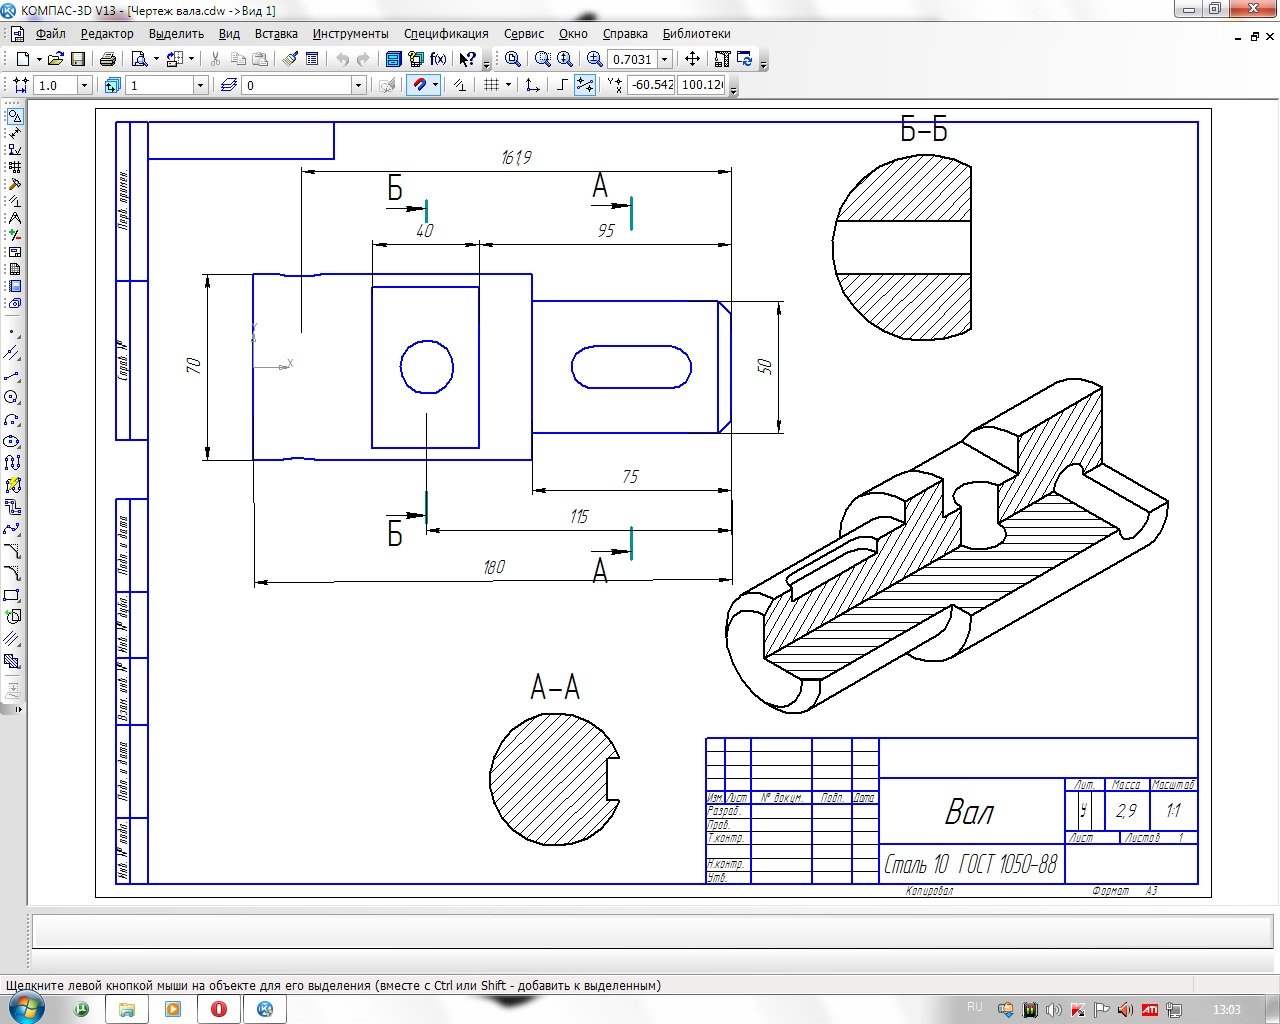Toggle global snaps magnet button
The width and height of the screenshot is (1280, 1024).
(420, 85)
